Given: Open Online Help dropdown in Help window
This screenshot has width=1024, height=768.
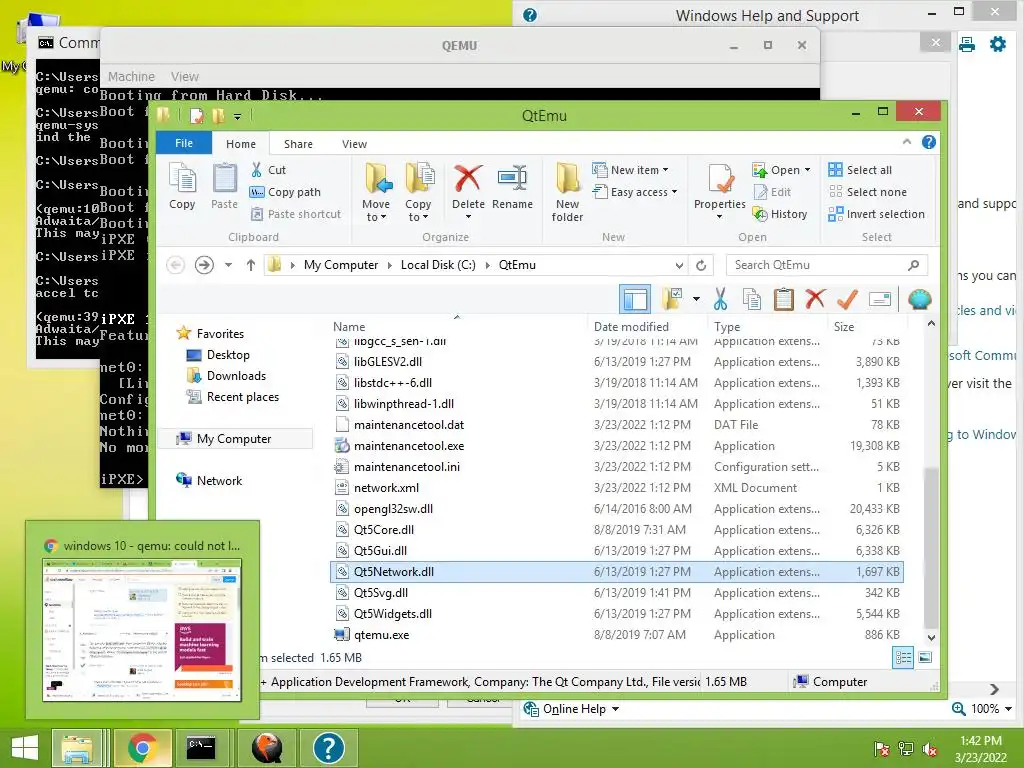Looking at the screenshot, I should click(571, 709).
